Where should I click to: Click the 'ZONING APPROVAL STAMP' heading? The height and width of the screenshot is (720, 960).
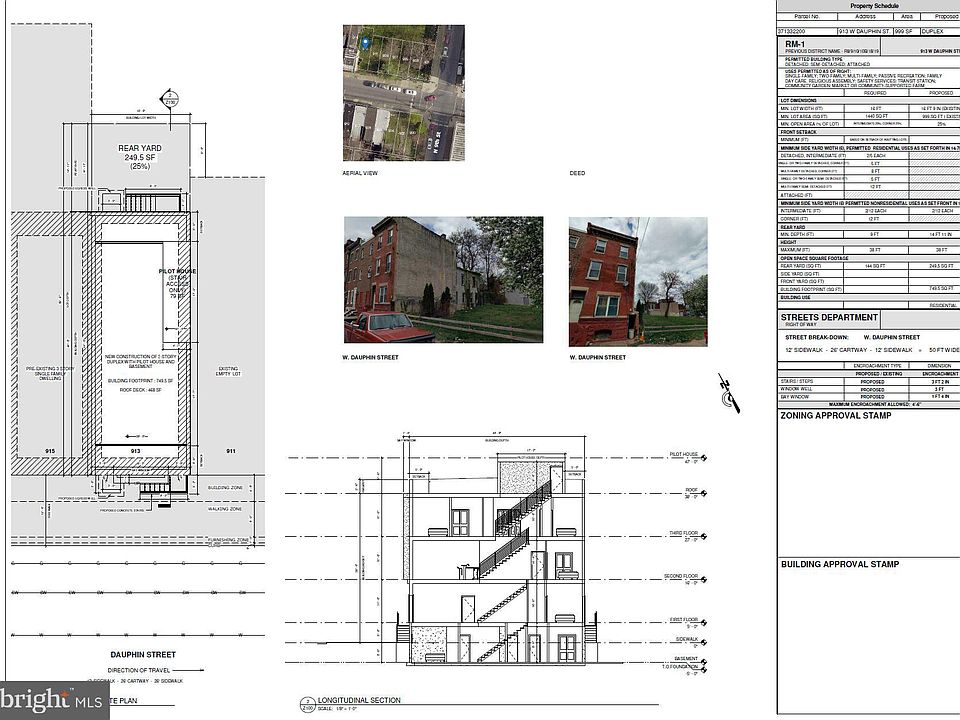point(836,416)
